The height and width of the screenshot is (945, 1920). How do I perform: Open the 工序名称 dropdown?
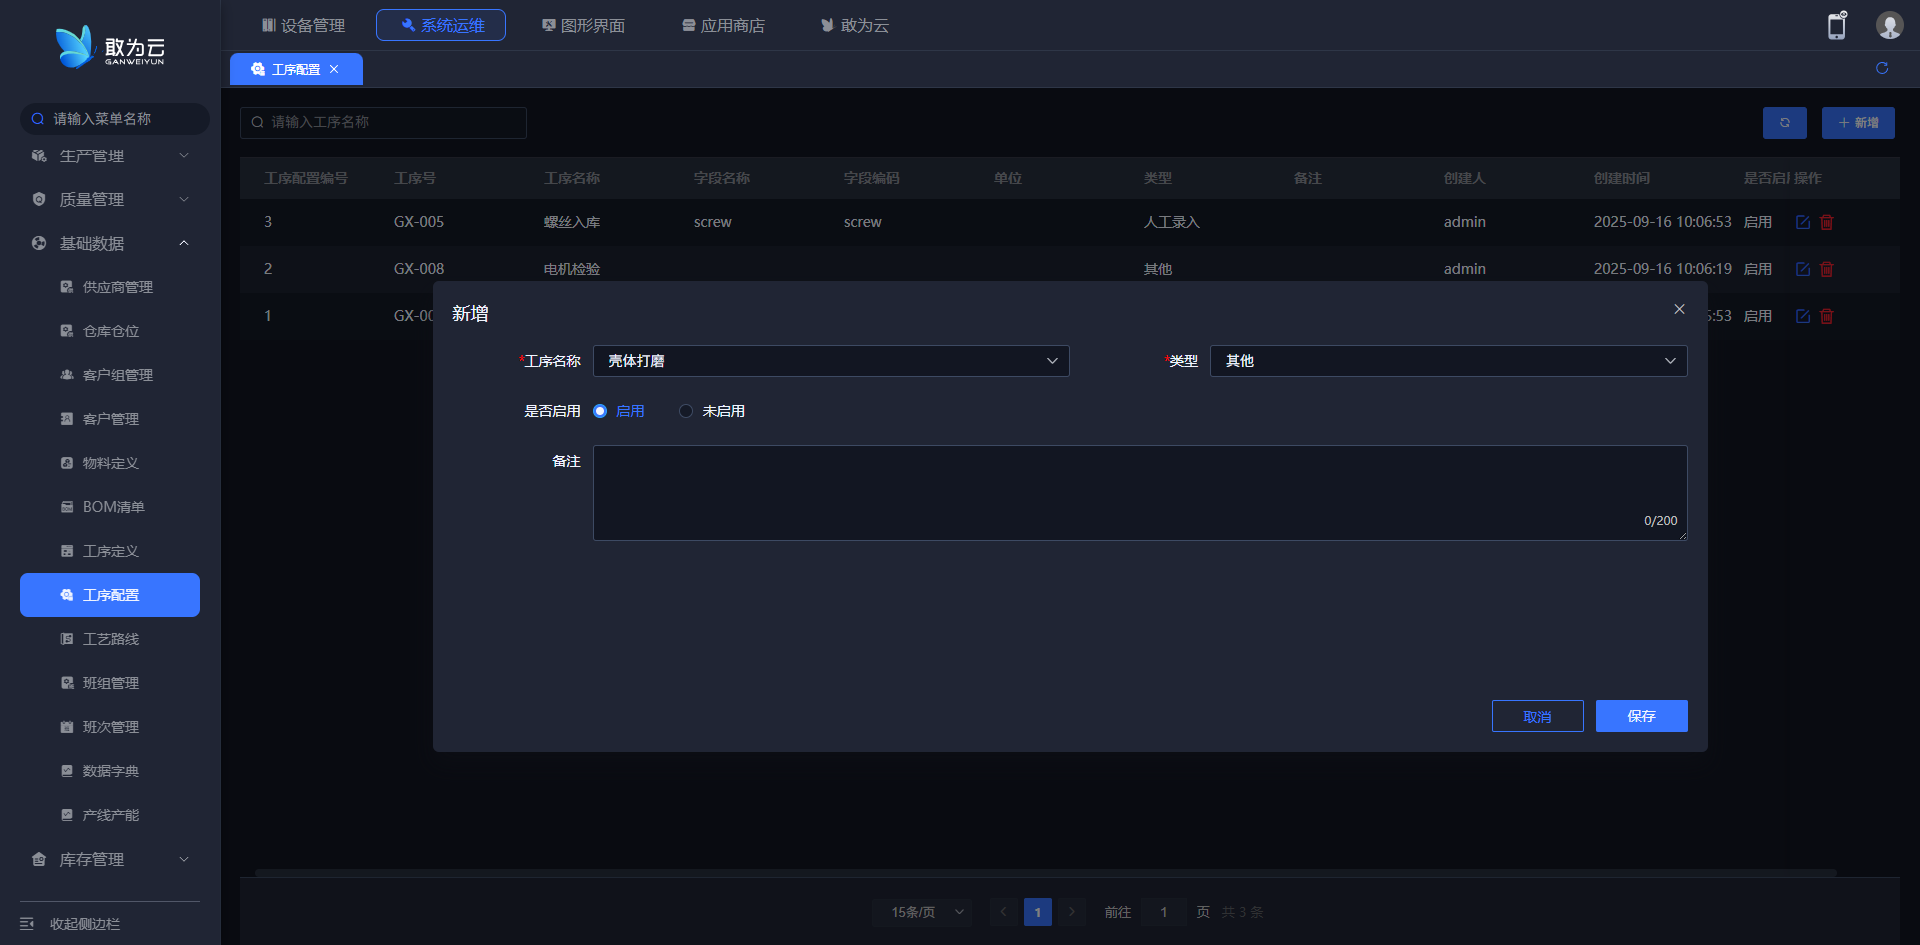pos(830,361)
